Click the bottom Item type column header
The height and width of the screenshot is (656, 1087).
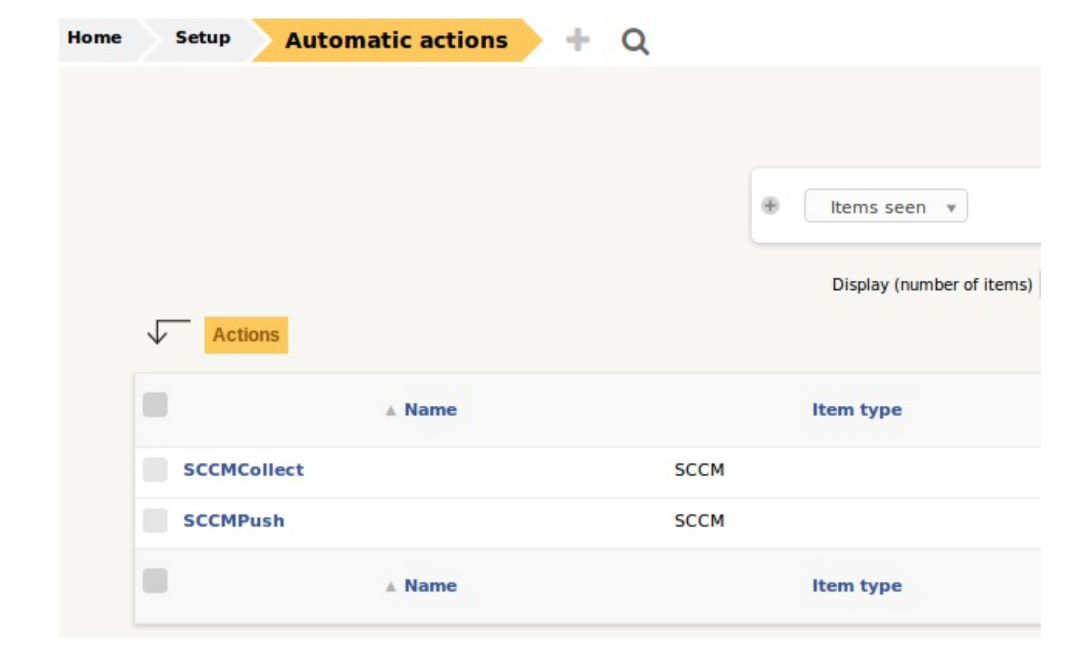tap(856, 586)
